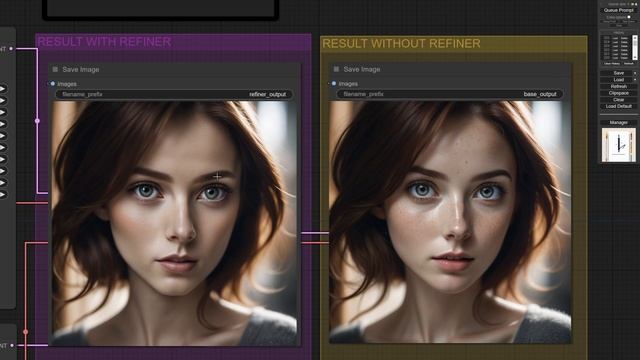Click the Refresh button above Clipspace
640x360 pixels.
point(619,87)
